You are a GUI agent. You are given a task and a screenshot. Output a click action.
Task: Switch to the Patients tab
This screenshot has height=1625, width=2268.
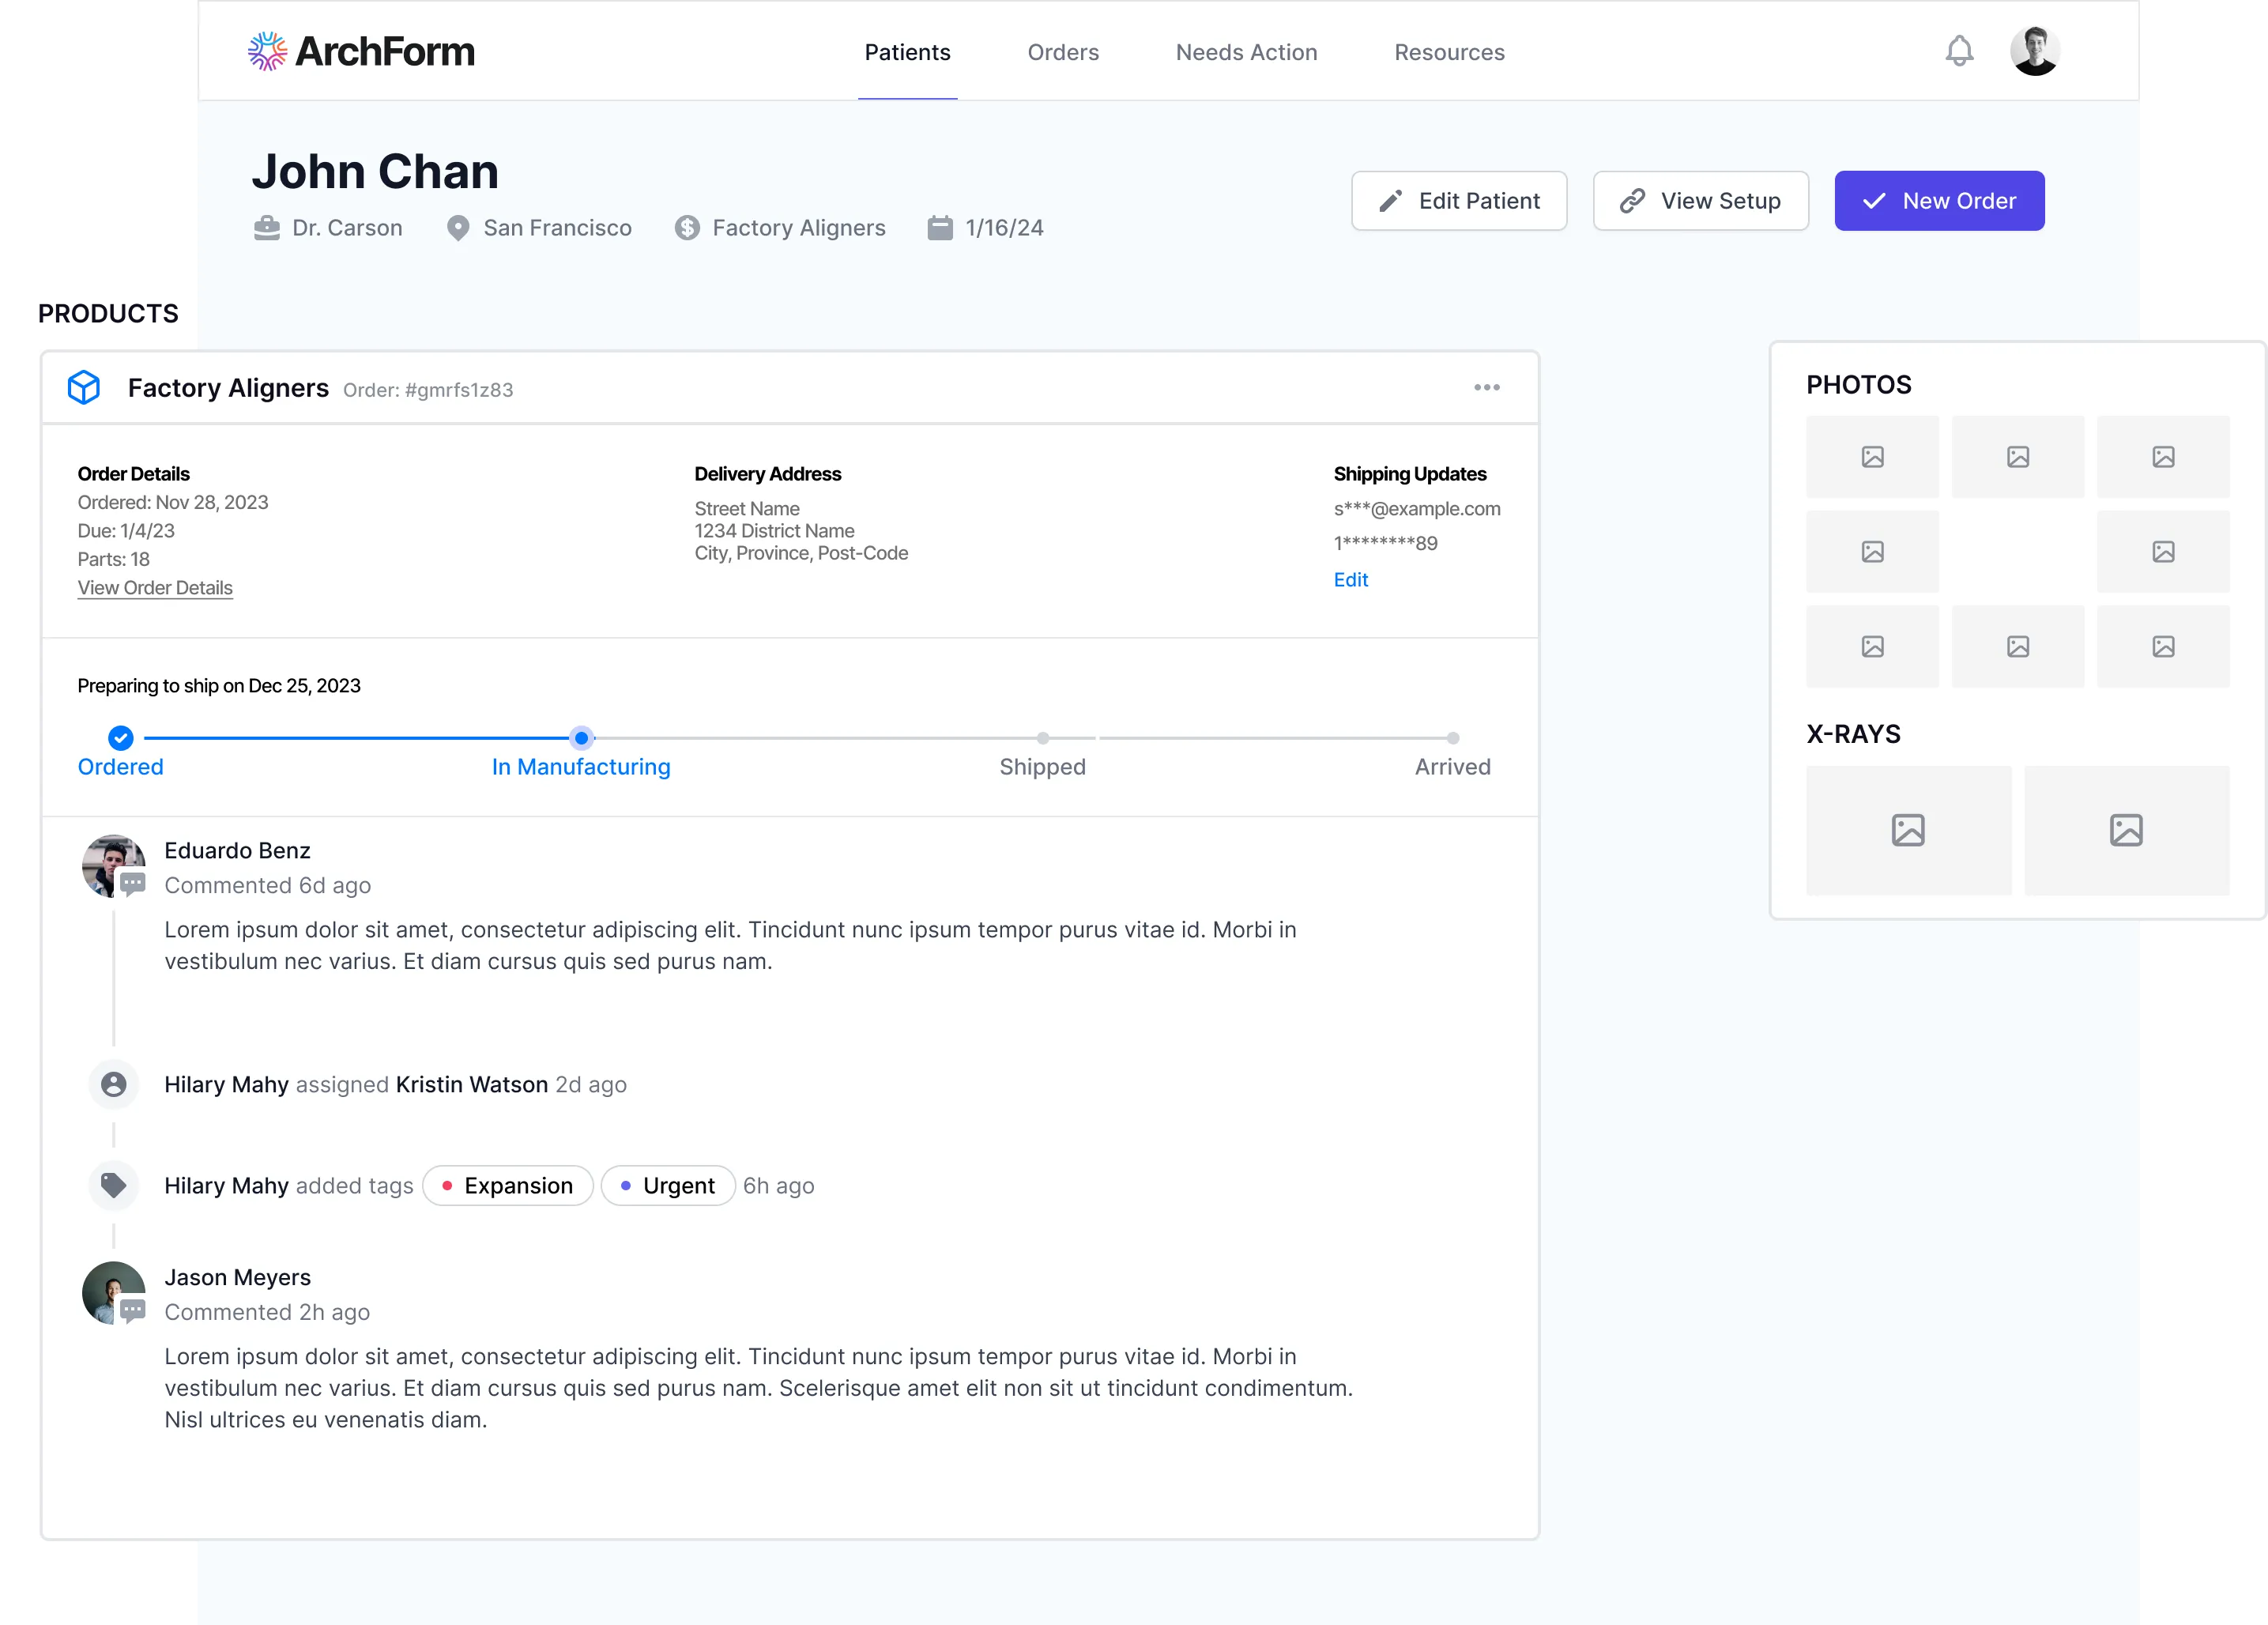point(907,52)
